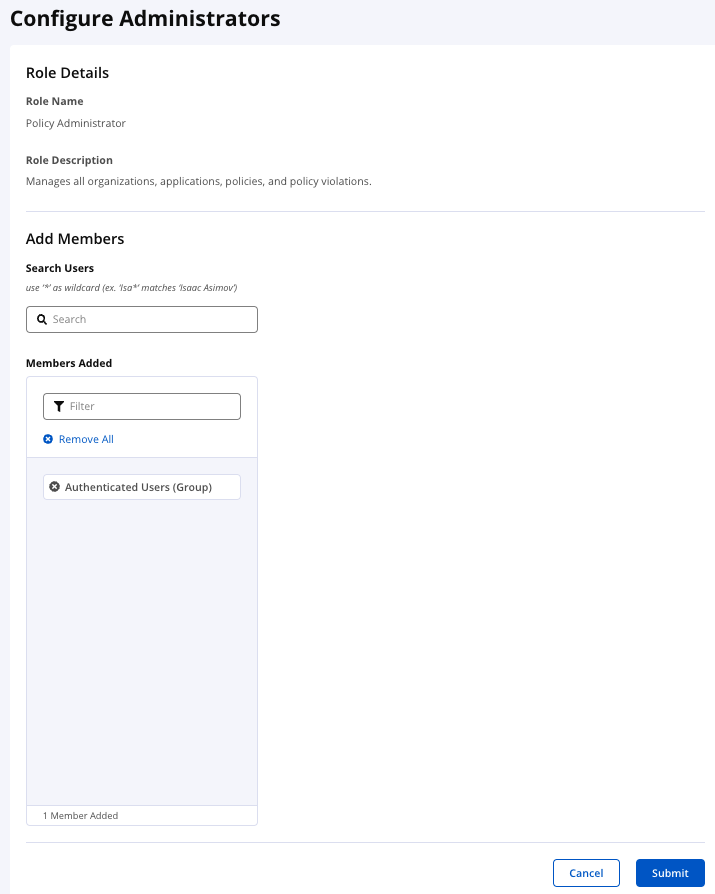Screen dimensions: 715x894
Task: Click the Role Details heading
Action: (67, 73)
